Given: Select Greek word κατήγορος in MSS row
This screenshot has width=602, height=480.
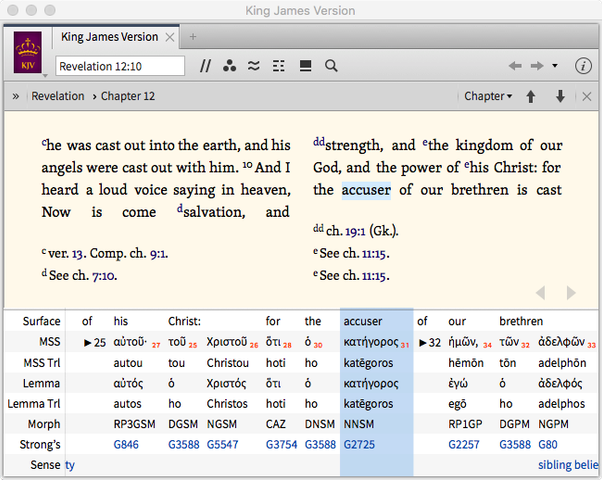Looking at the screenshot, I should pos(371,342).
